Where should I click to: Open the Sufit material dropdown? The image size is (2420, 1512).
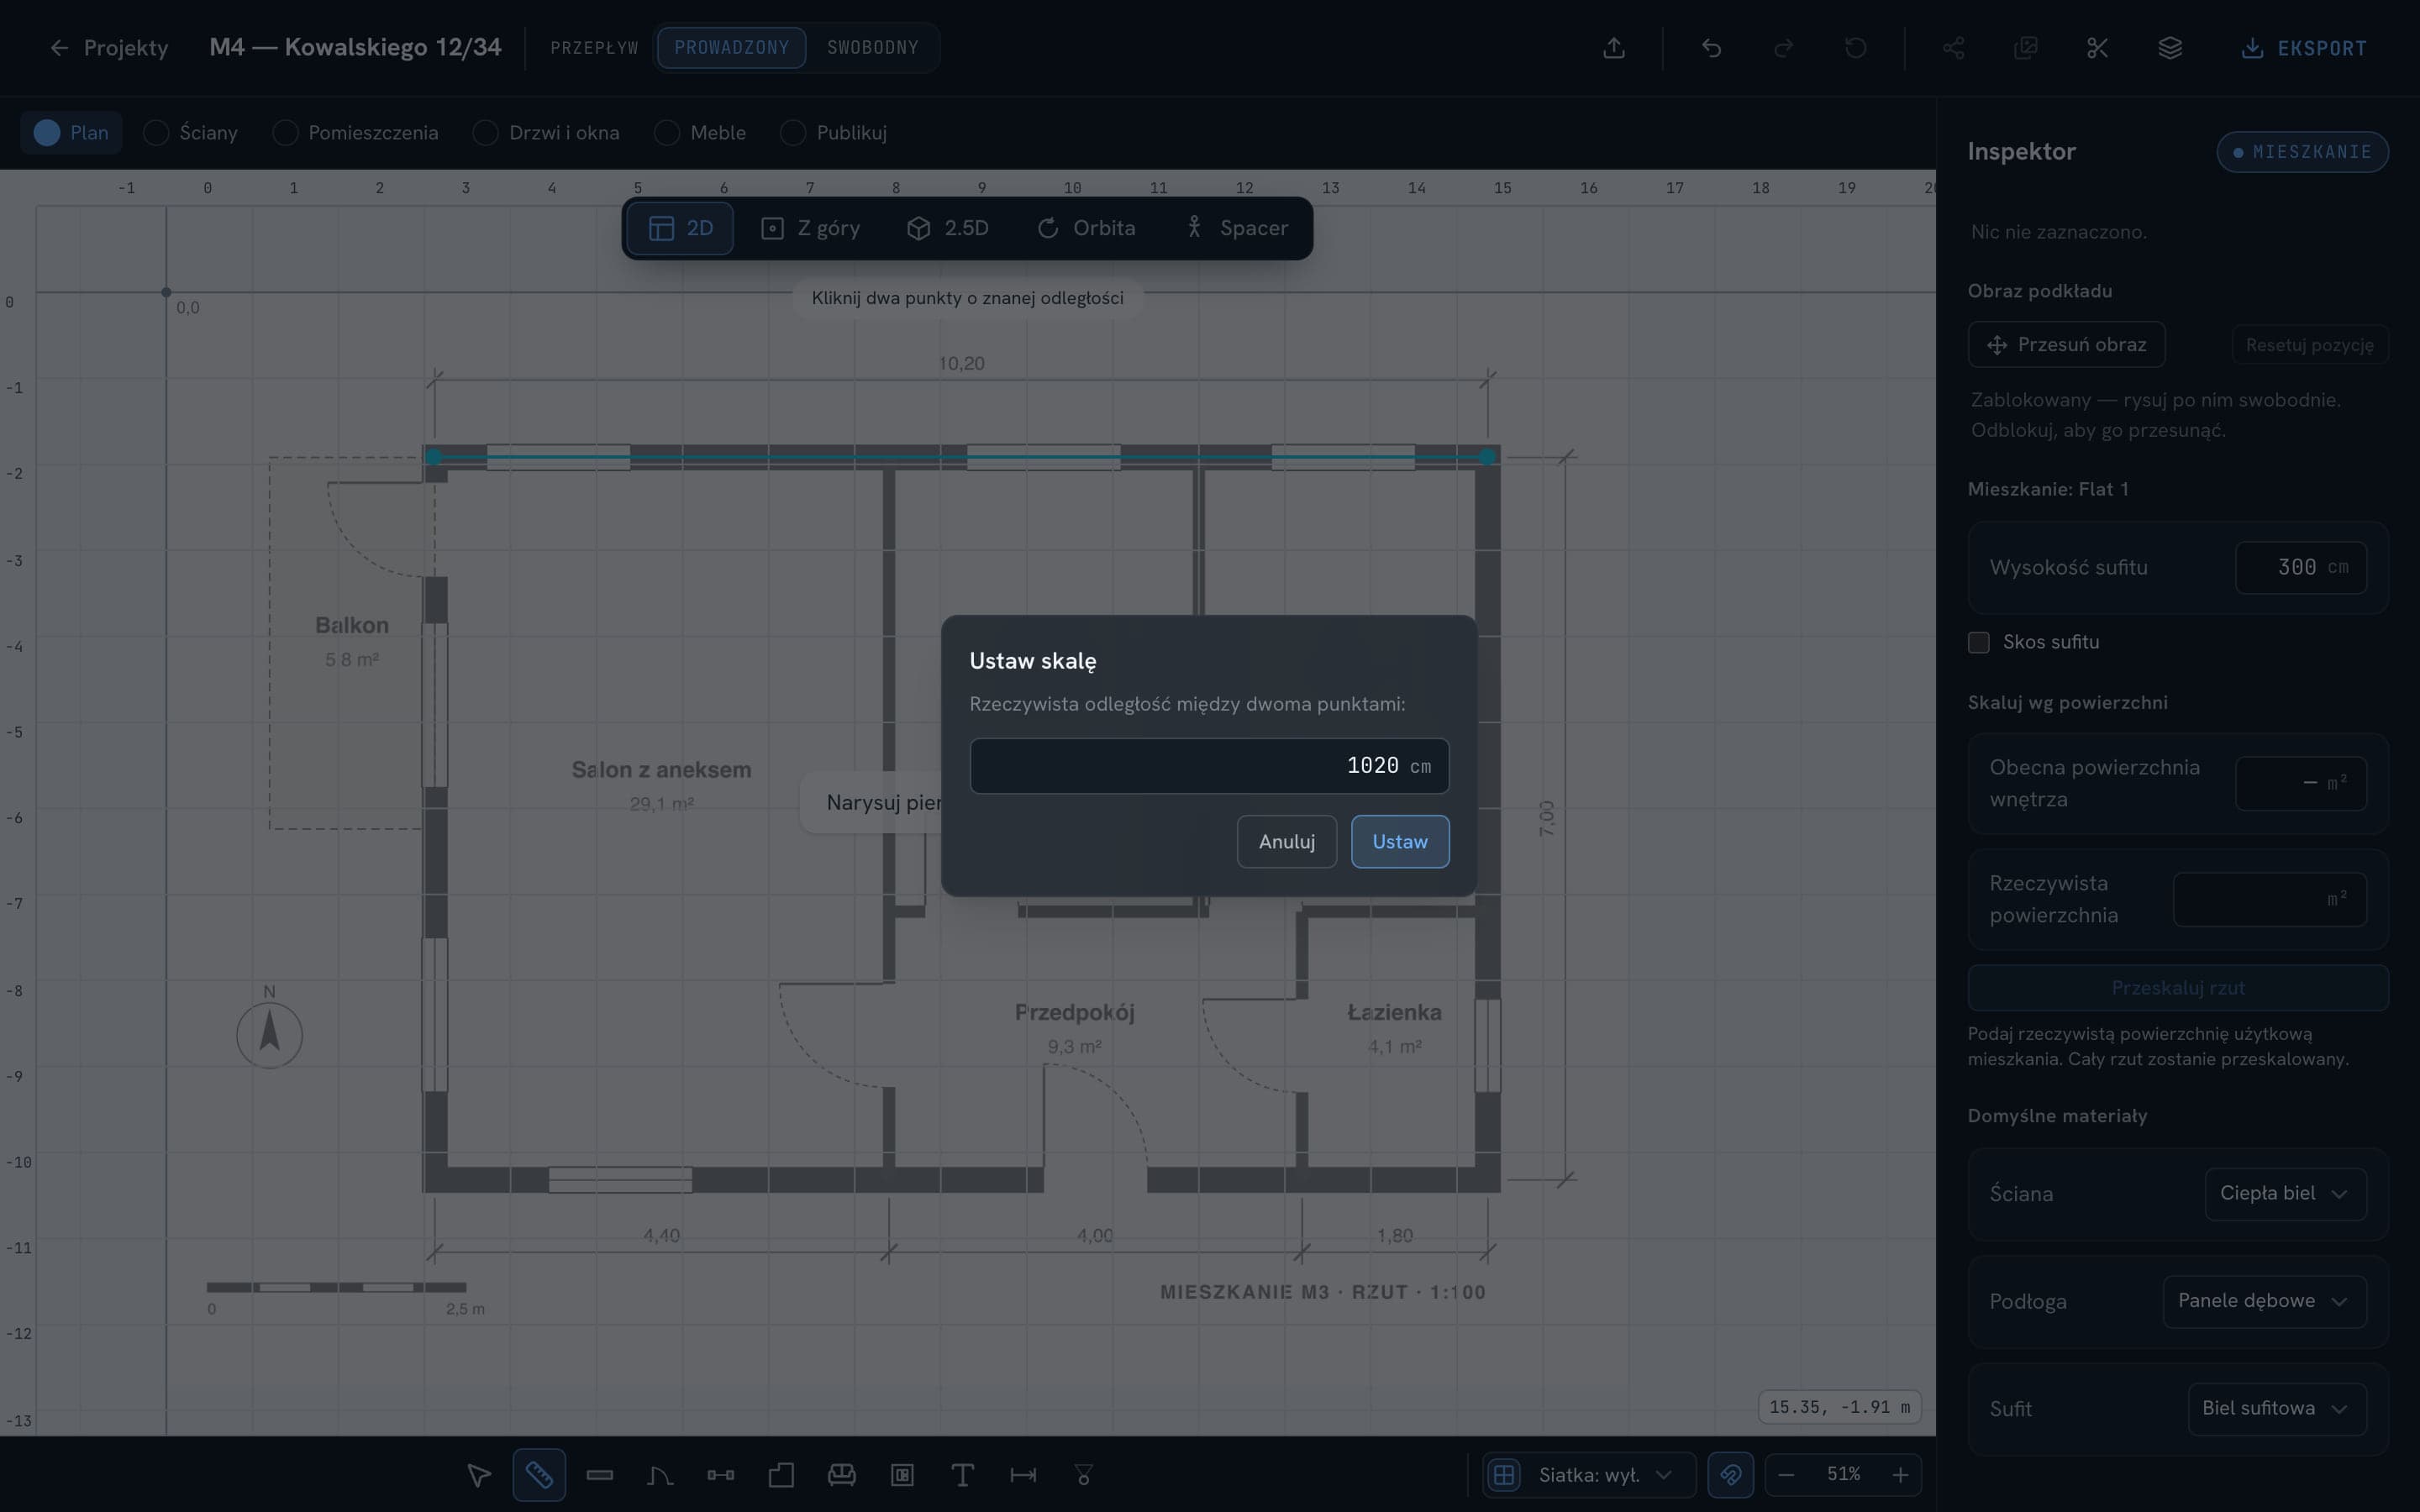tap(2277, 1409)
